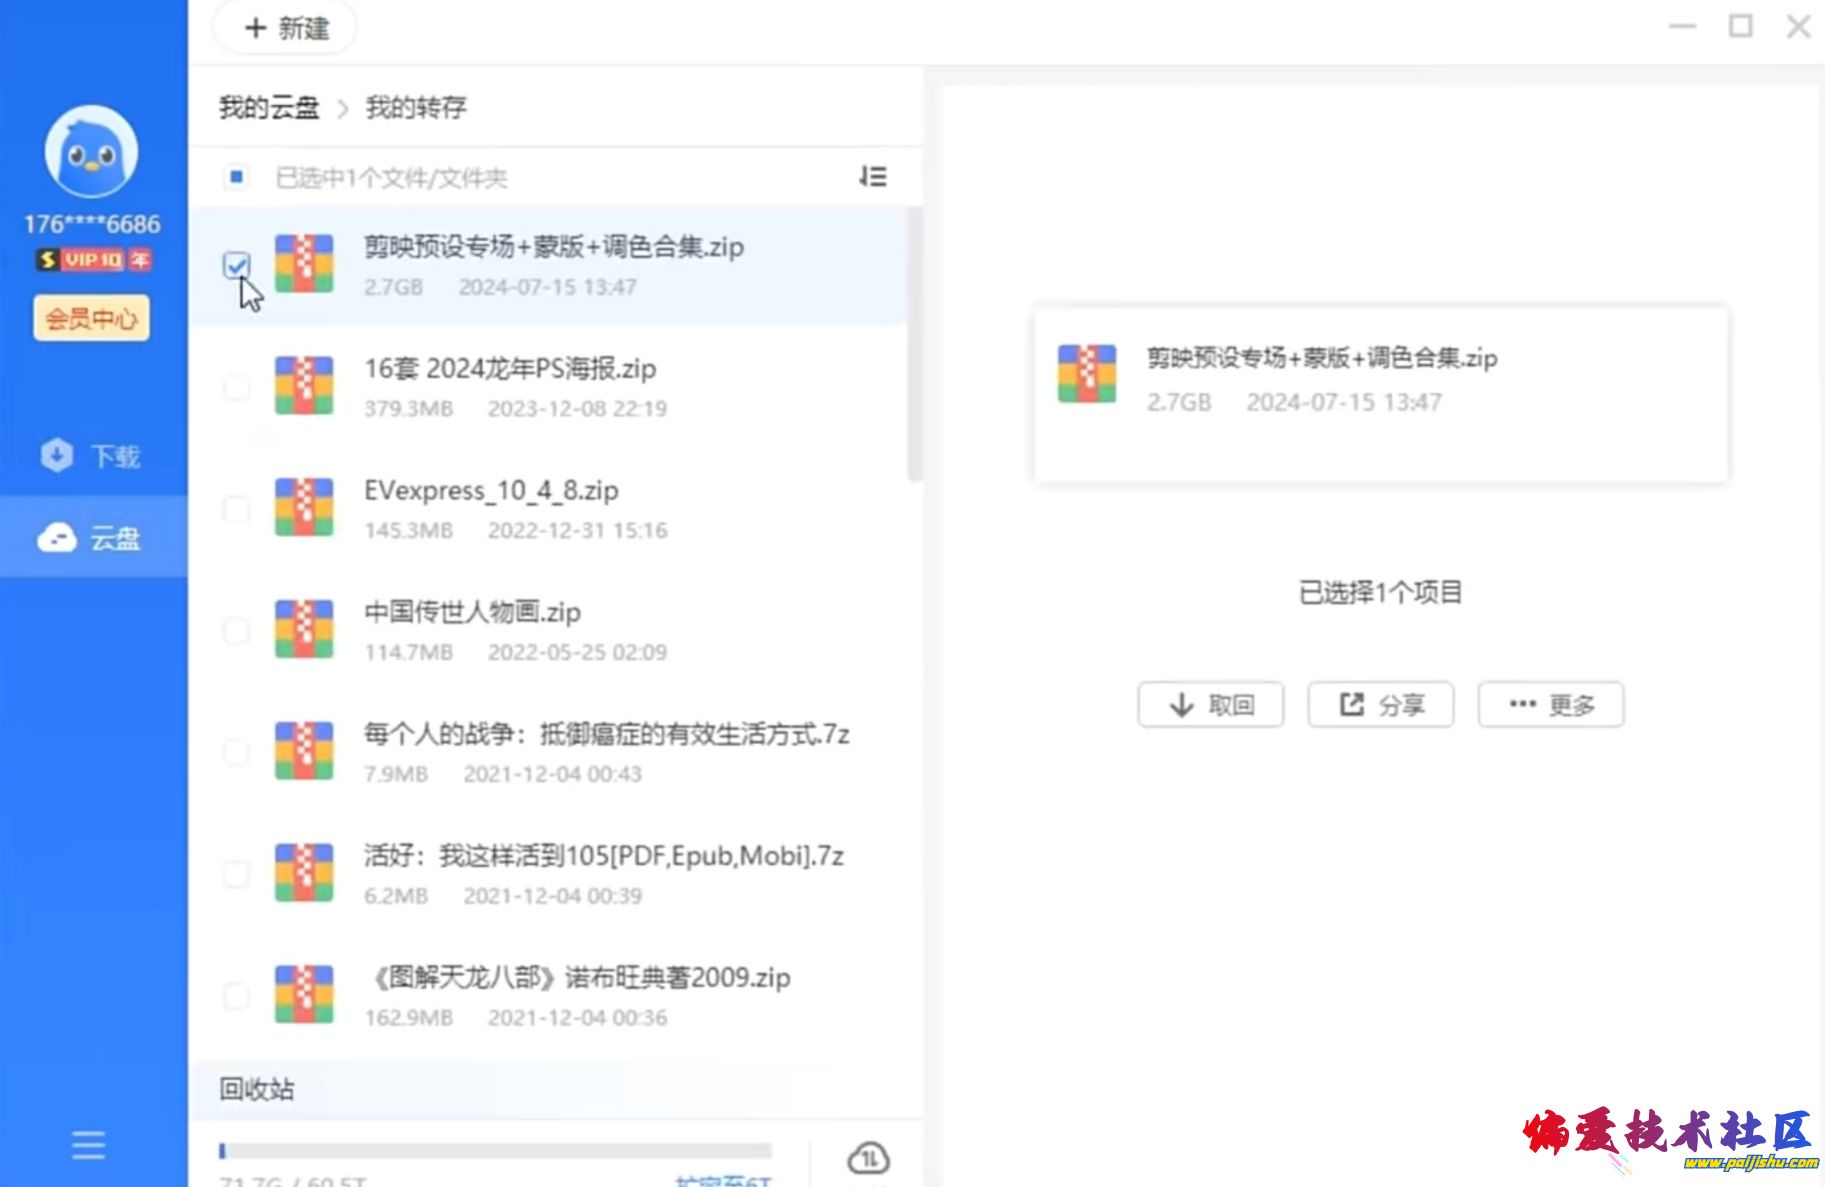Screen dimensions: 1825x1187
Task: Click the 分享 share button
Action: (1380, 705)
